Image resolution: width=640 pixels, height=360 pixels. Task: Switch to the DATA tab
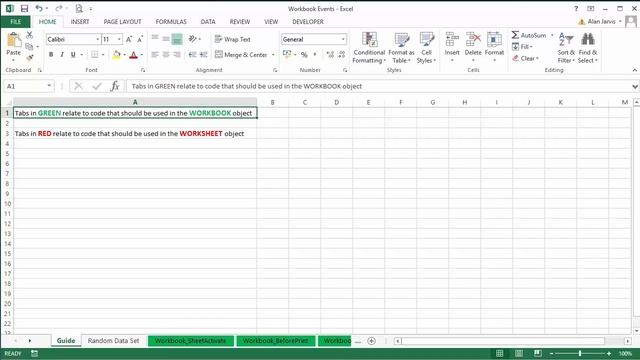(208, 22)
